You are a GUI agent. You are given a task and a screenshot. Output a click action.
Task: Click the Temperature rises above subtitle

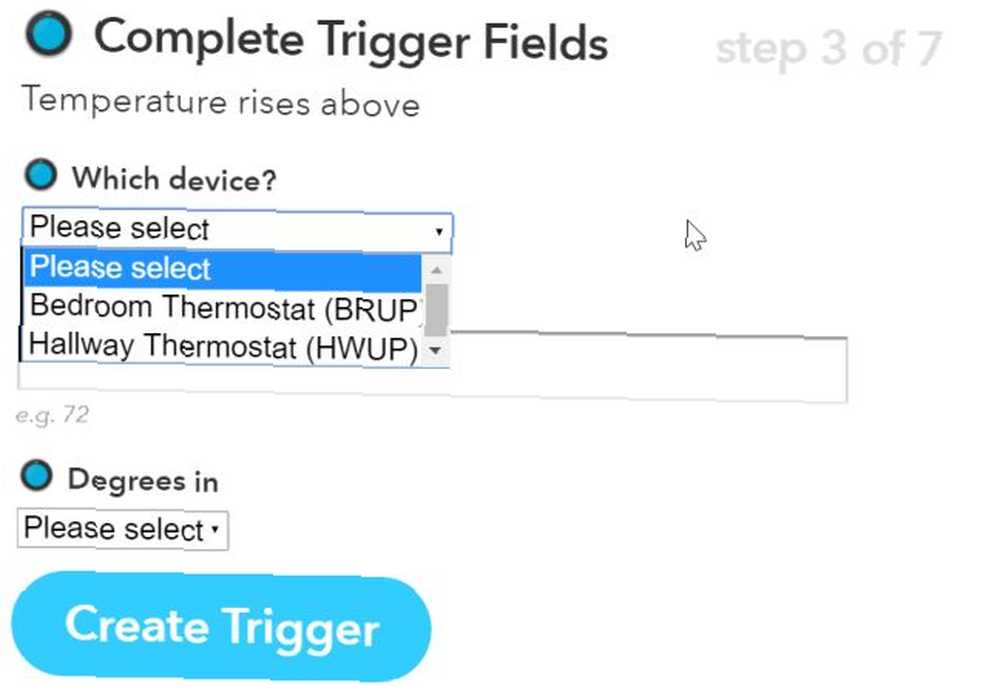tap(221, 102)
